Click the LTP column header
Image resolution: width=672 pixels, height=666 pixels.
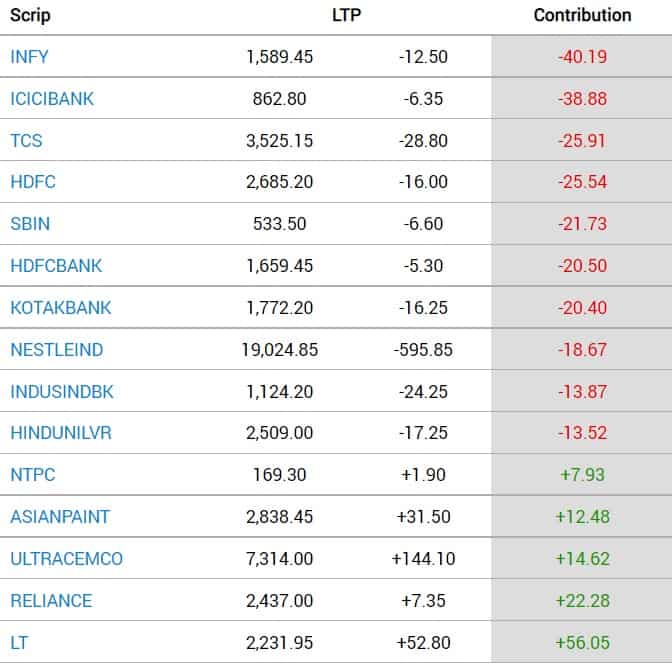pos(346,15)
